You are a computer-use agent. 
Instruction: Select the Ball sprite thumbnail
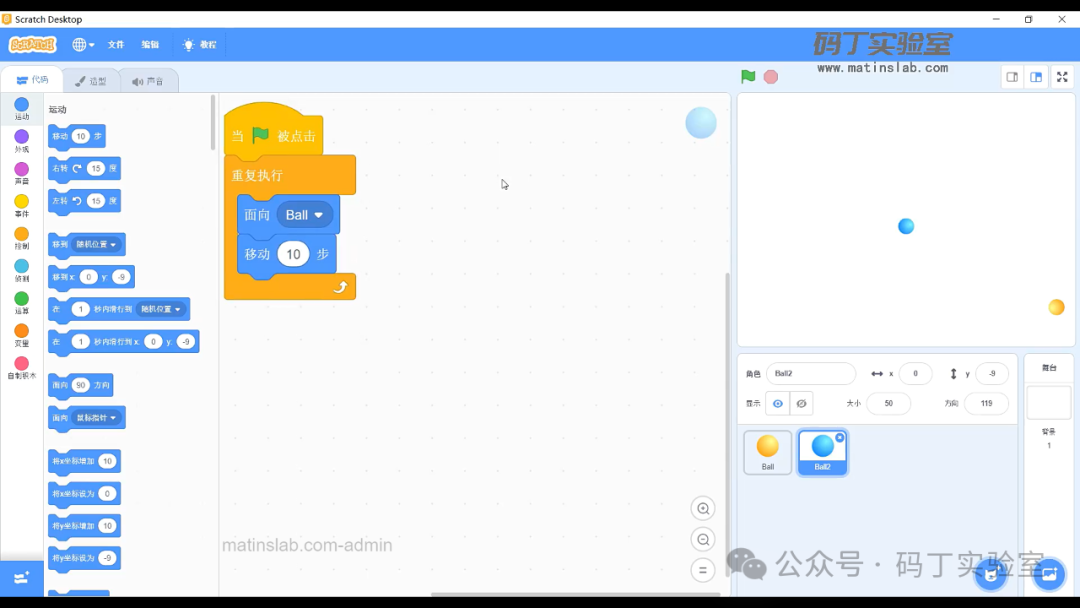[768, 452]
